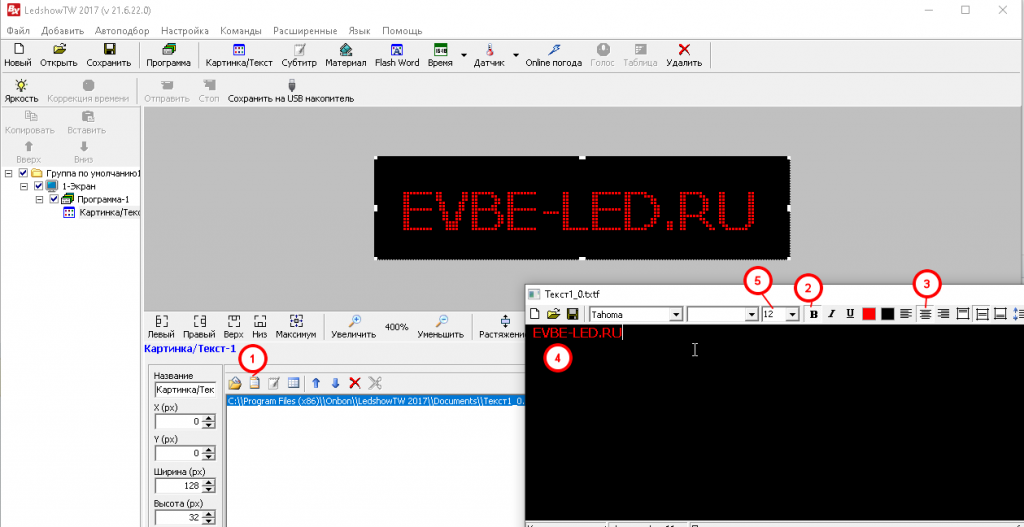
Task: Toggle the Программа-1 checkbox
Action: [54, 199]
